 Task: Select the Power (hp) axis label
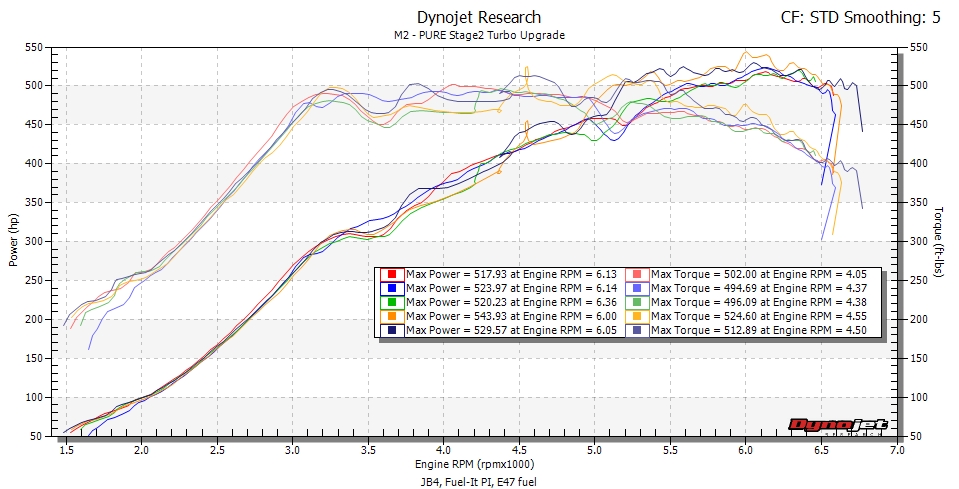tap(13, 242)
